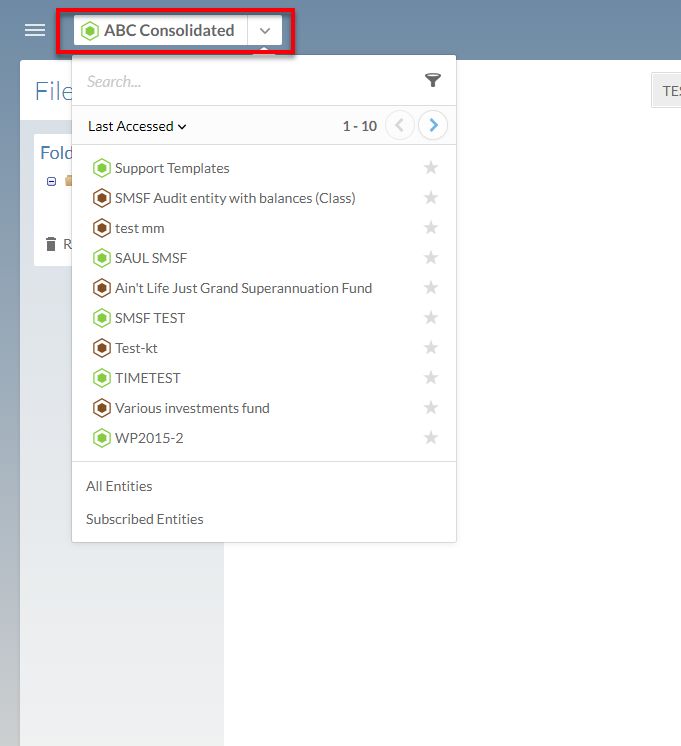This screenshot has width=681, height=746.
Task: Select Ain't Life Just Grand Superannuation Fund
Action: coord(243,288)
